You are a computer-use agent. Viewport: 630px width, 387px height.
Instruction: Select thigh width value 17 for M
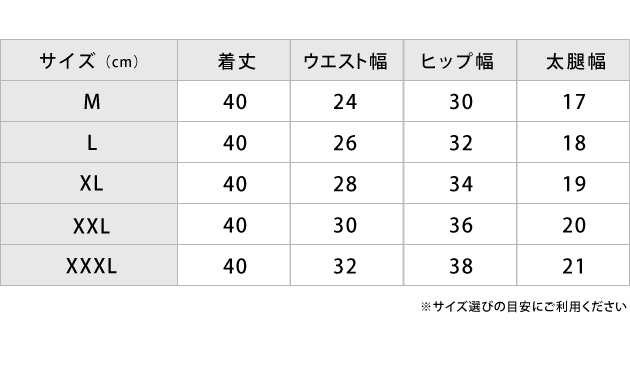coord(573,101)
